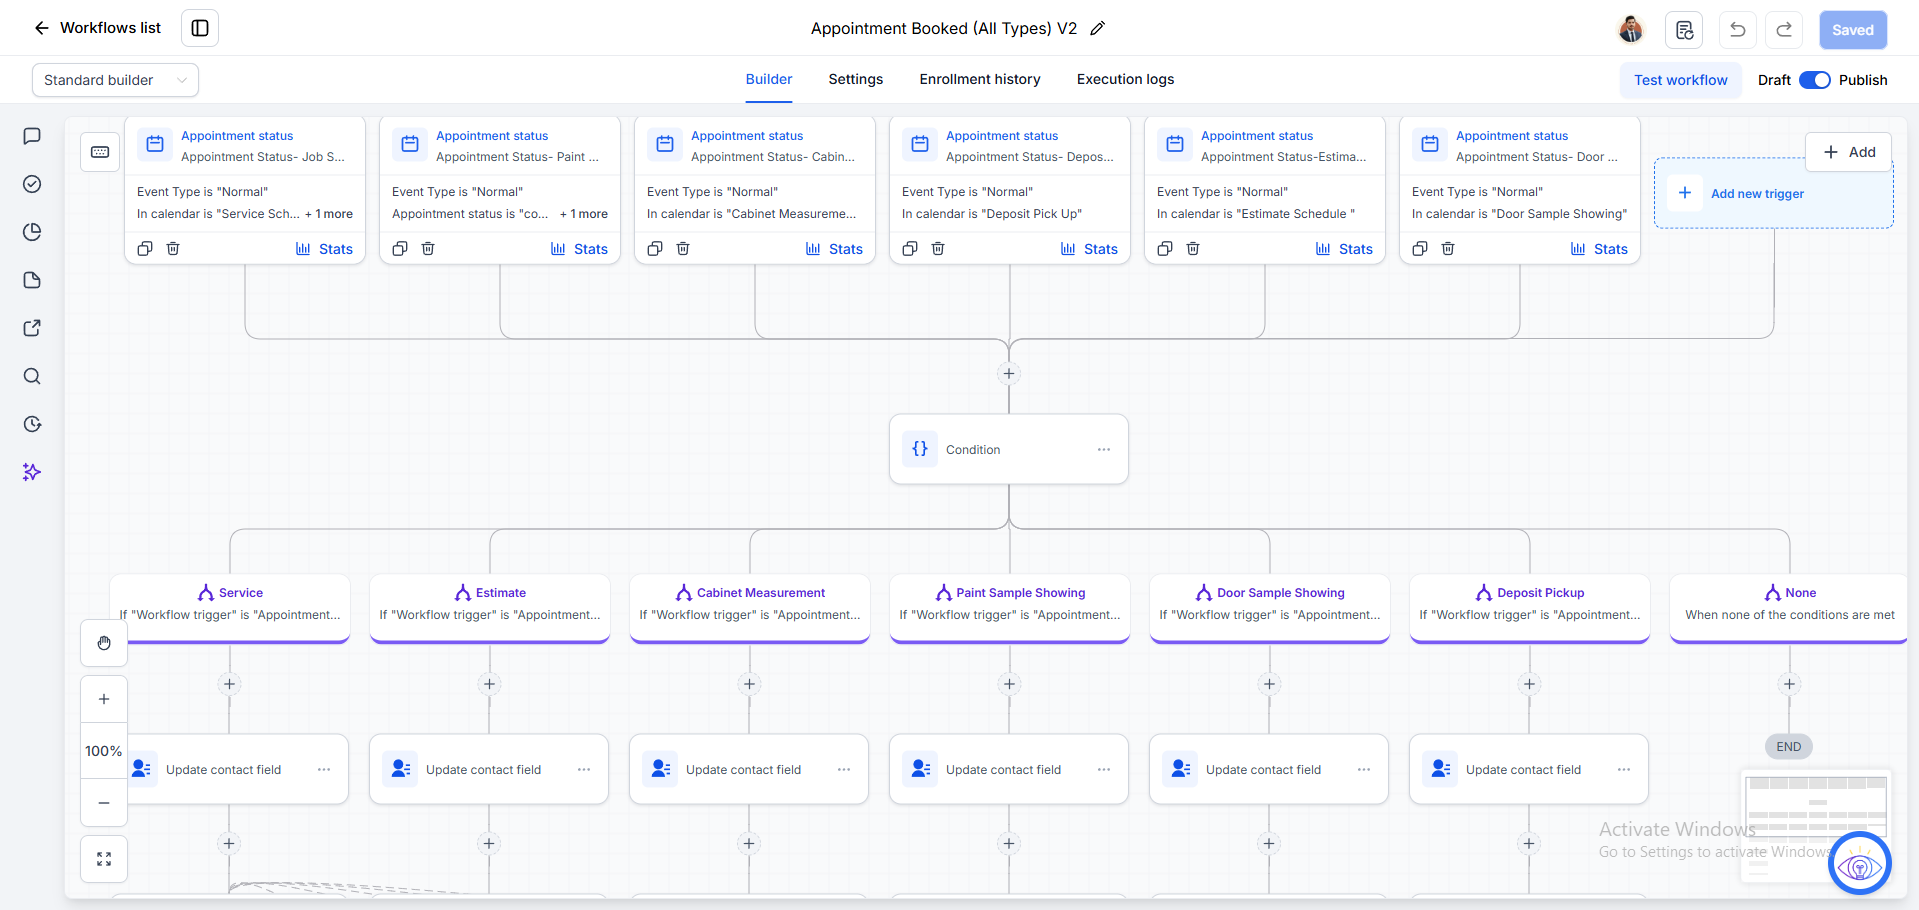The height and width of the screenshot is (910, 1919).
Task: Open Stats for Cabinet trigger
Action: click(834, 249)
